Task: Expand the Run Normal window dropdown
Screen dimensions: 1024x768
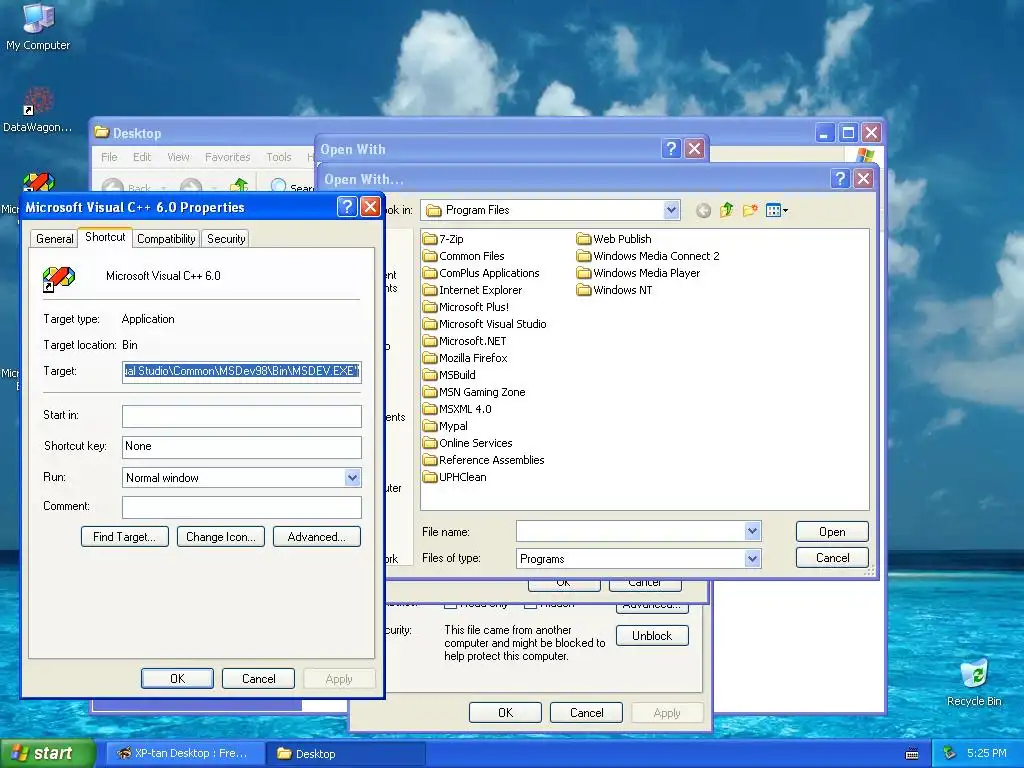Action: (353, 477)
